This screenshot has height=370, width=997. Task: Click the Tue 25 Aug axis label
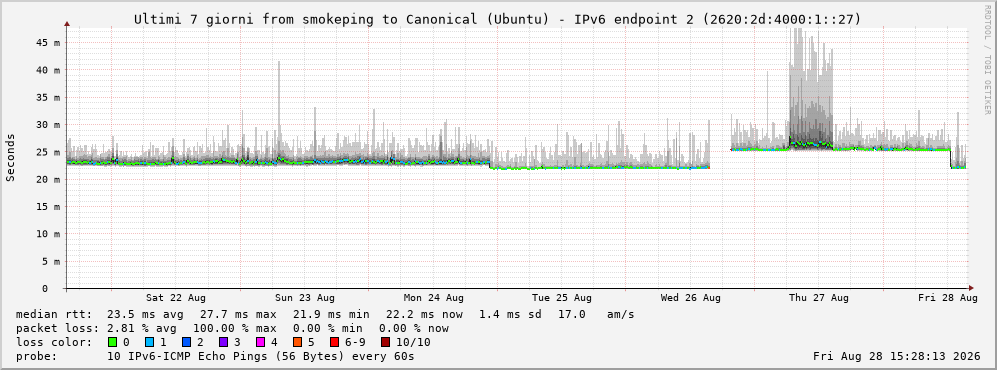coord(562,298)
